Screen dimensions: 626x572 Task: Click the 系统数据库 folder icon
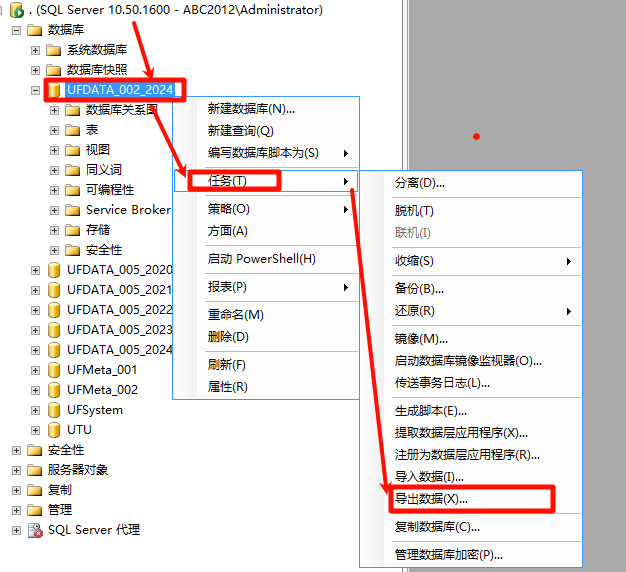tap(53, 50)
